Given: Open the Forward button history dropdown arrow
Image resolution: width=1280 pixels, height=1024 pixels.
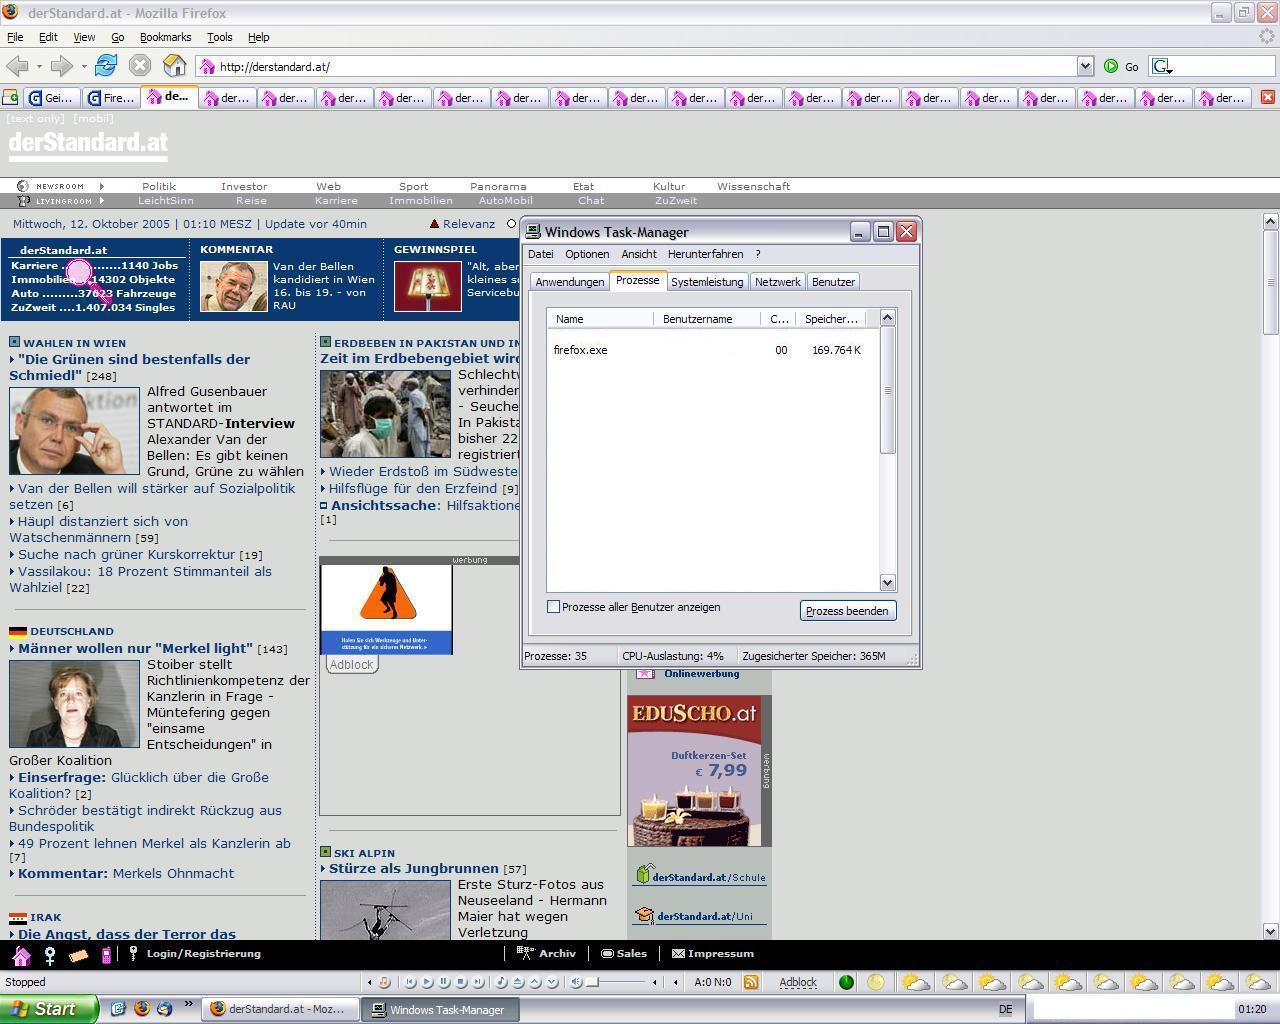Looking at the screenshot, I should coord(84,67).
